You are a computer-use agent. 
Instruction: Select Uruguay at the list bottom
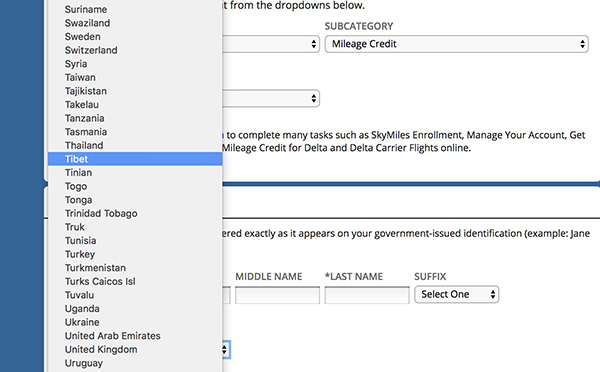[135, 363]
